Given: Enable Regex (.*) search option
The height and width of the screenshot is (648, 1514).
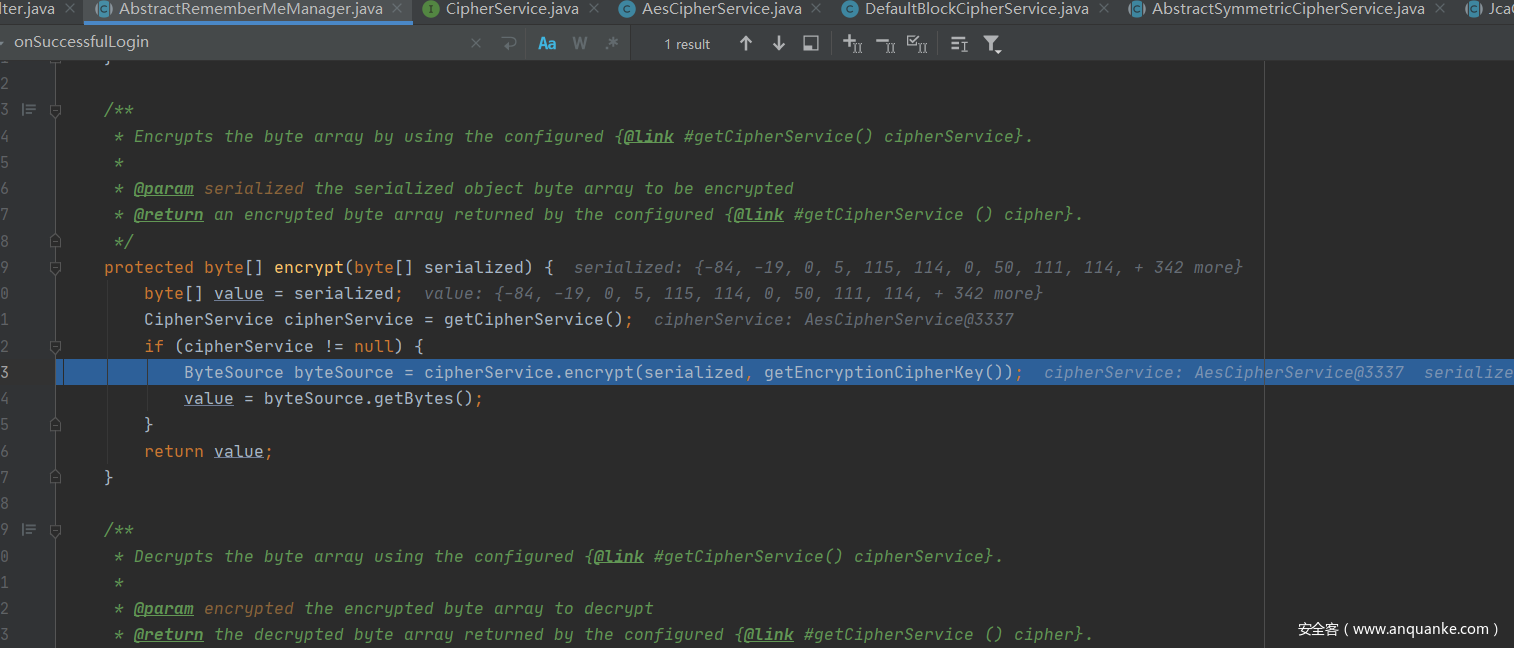Looking at the screenshot, I should point(612,44).
